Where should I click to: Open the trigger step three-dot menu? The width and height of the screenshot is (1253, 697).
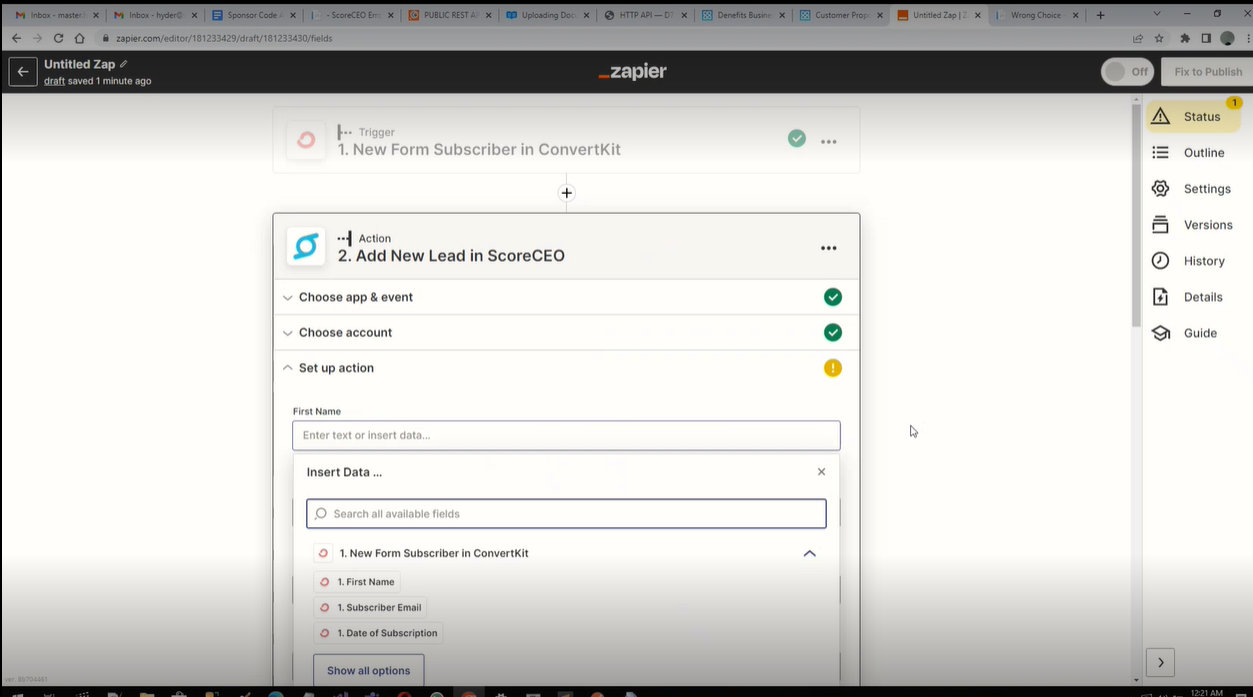[x=829, y=142]
